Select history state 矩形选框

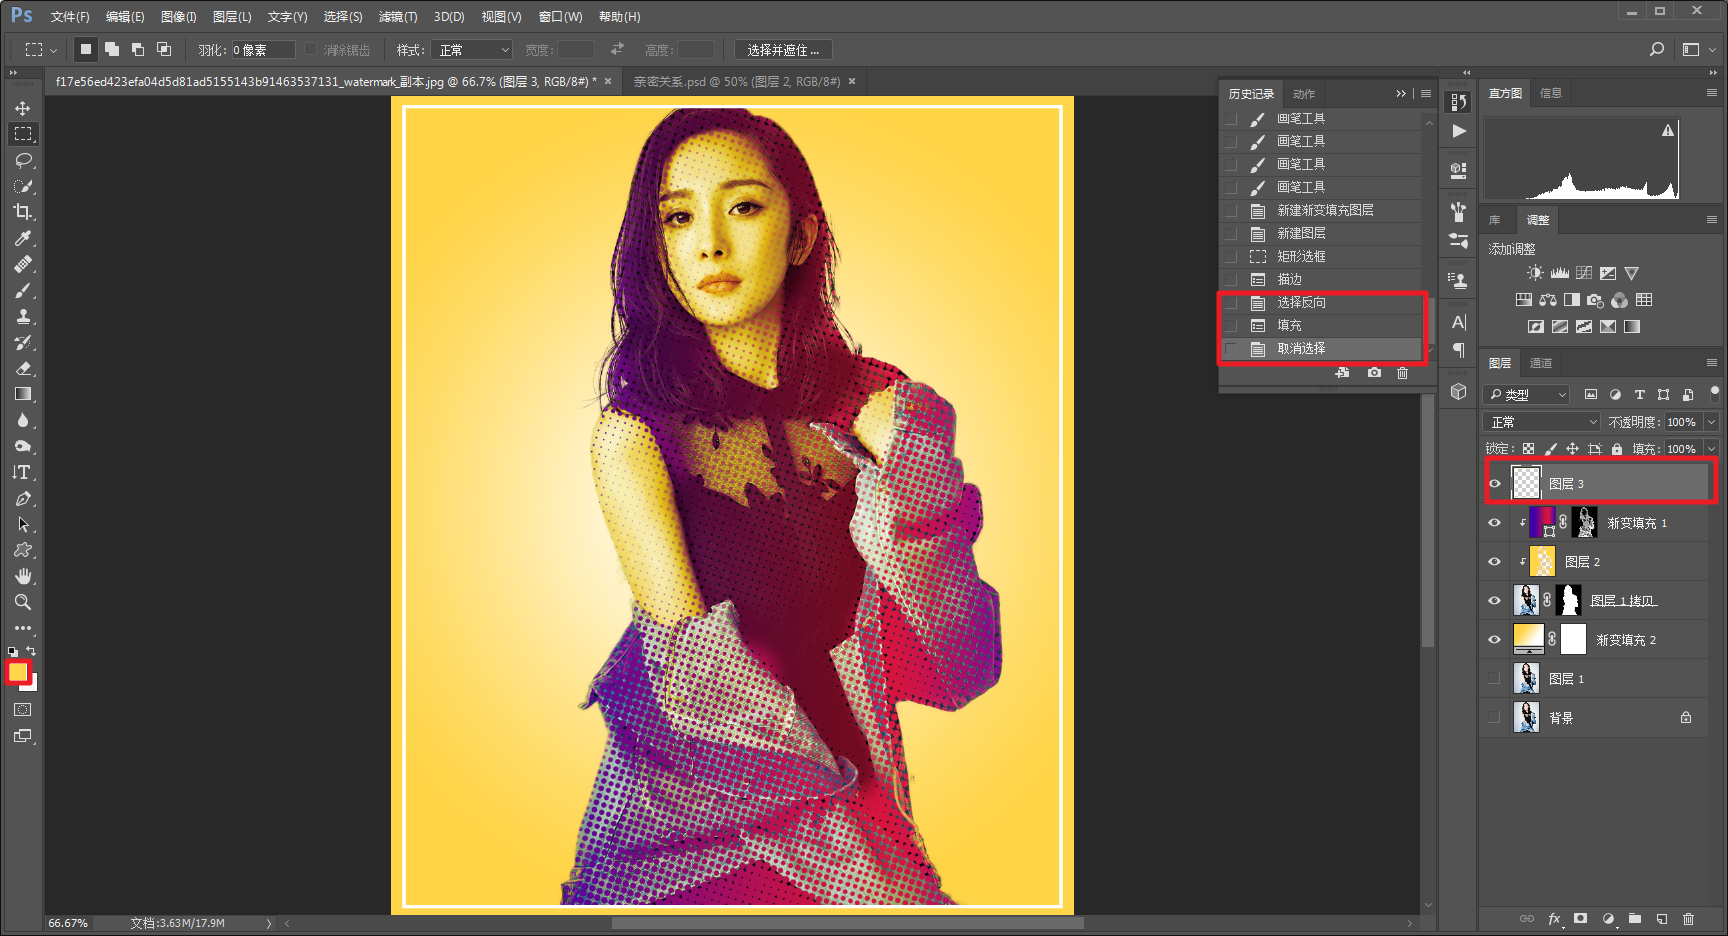pyautogui.click(x=1321, y=256)
